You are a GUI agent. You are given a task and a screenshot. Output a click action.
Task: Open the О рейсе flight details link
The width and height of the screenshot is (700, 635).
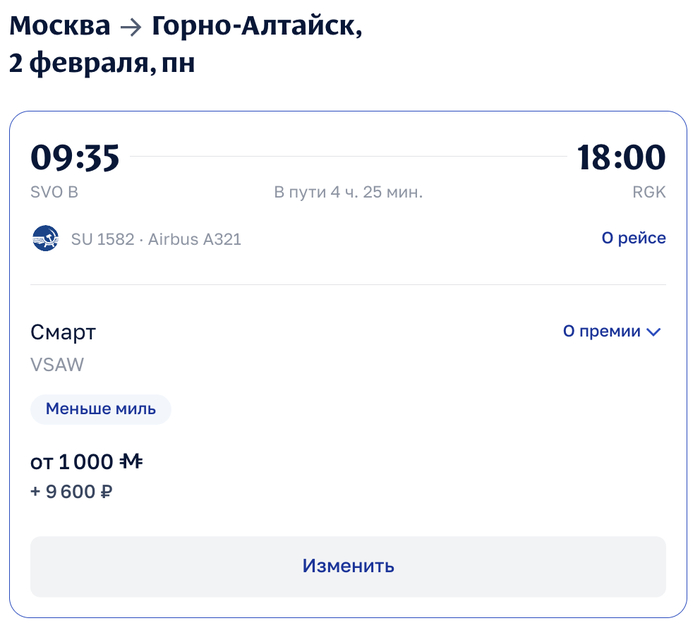pyautogui.click(x=633, y=238)
